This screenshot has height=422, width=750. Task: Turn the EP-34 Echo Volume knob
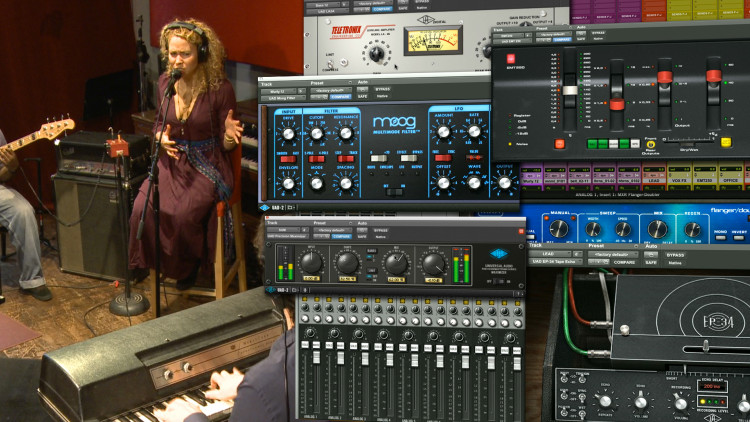640,402
